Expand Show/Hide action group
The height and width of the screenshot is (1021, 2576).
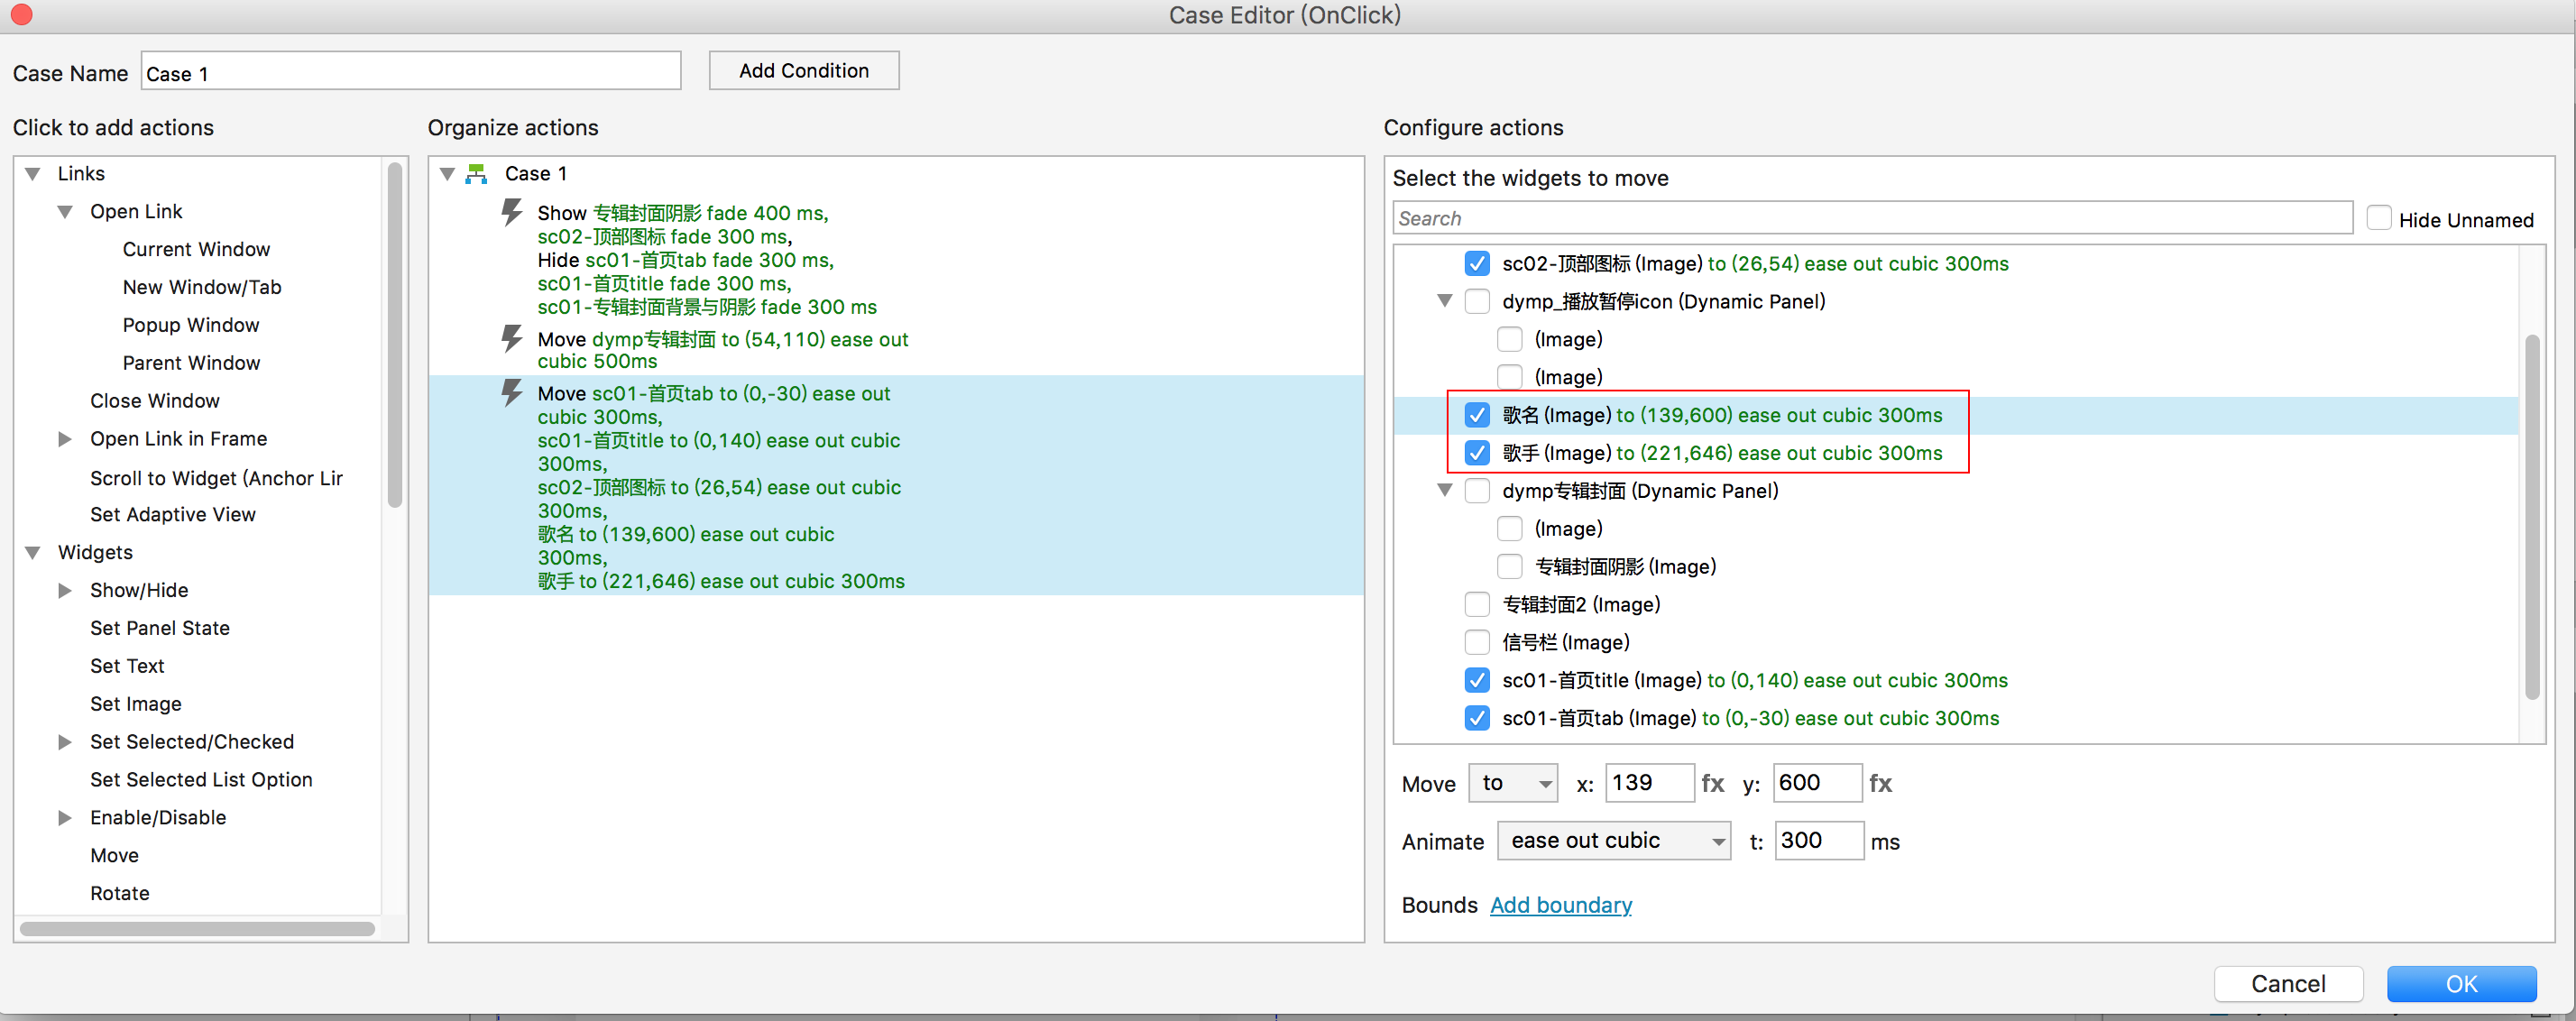point(65,590)
